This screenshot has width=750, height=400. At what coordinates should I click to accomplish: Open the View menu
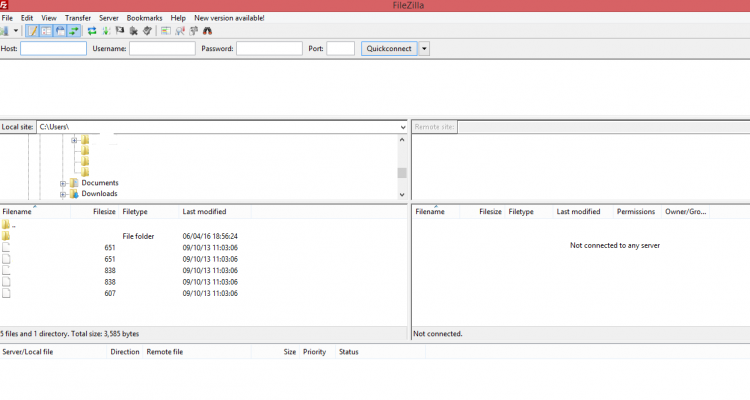(x=49, y=18)
